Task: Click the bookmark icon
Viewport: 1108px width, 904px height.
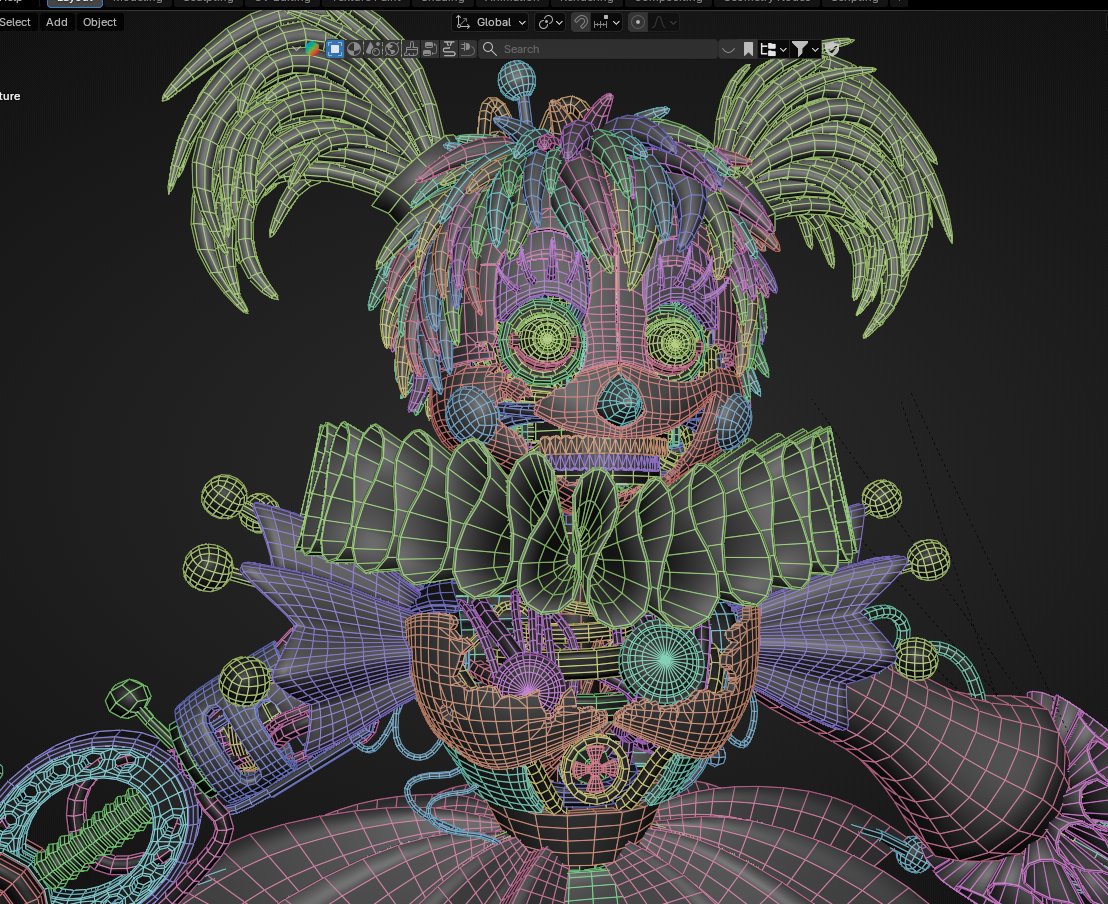Action: point(748,49)
